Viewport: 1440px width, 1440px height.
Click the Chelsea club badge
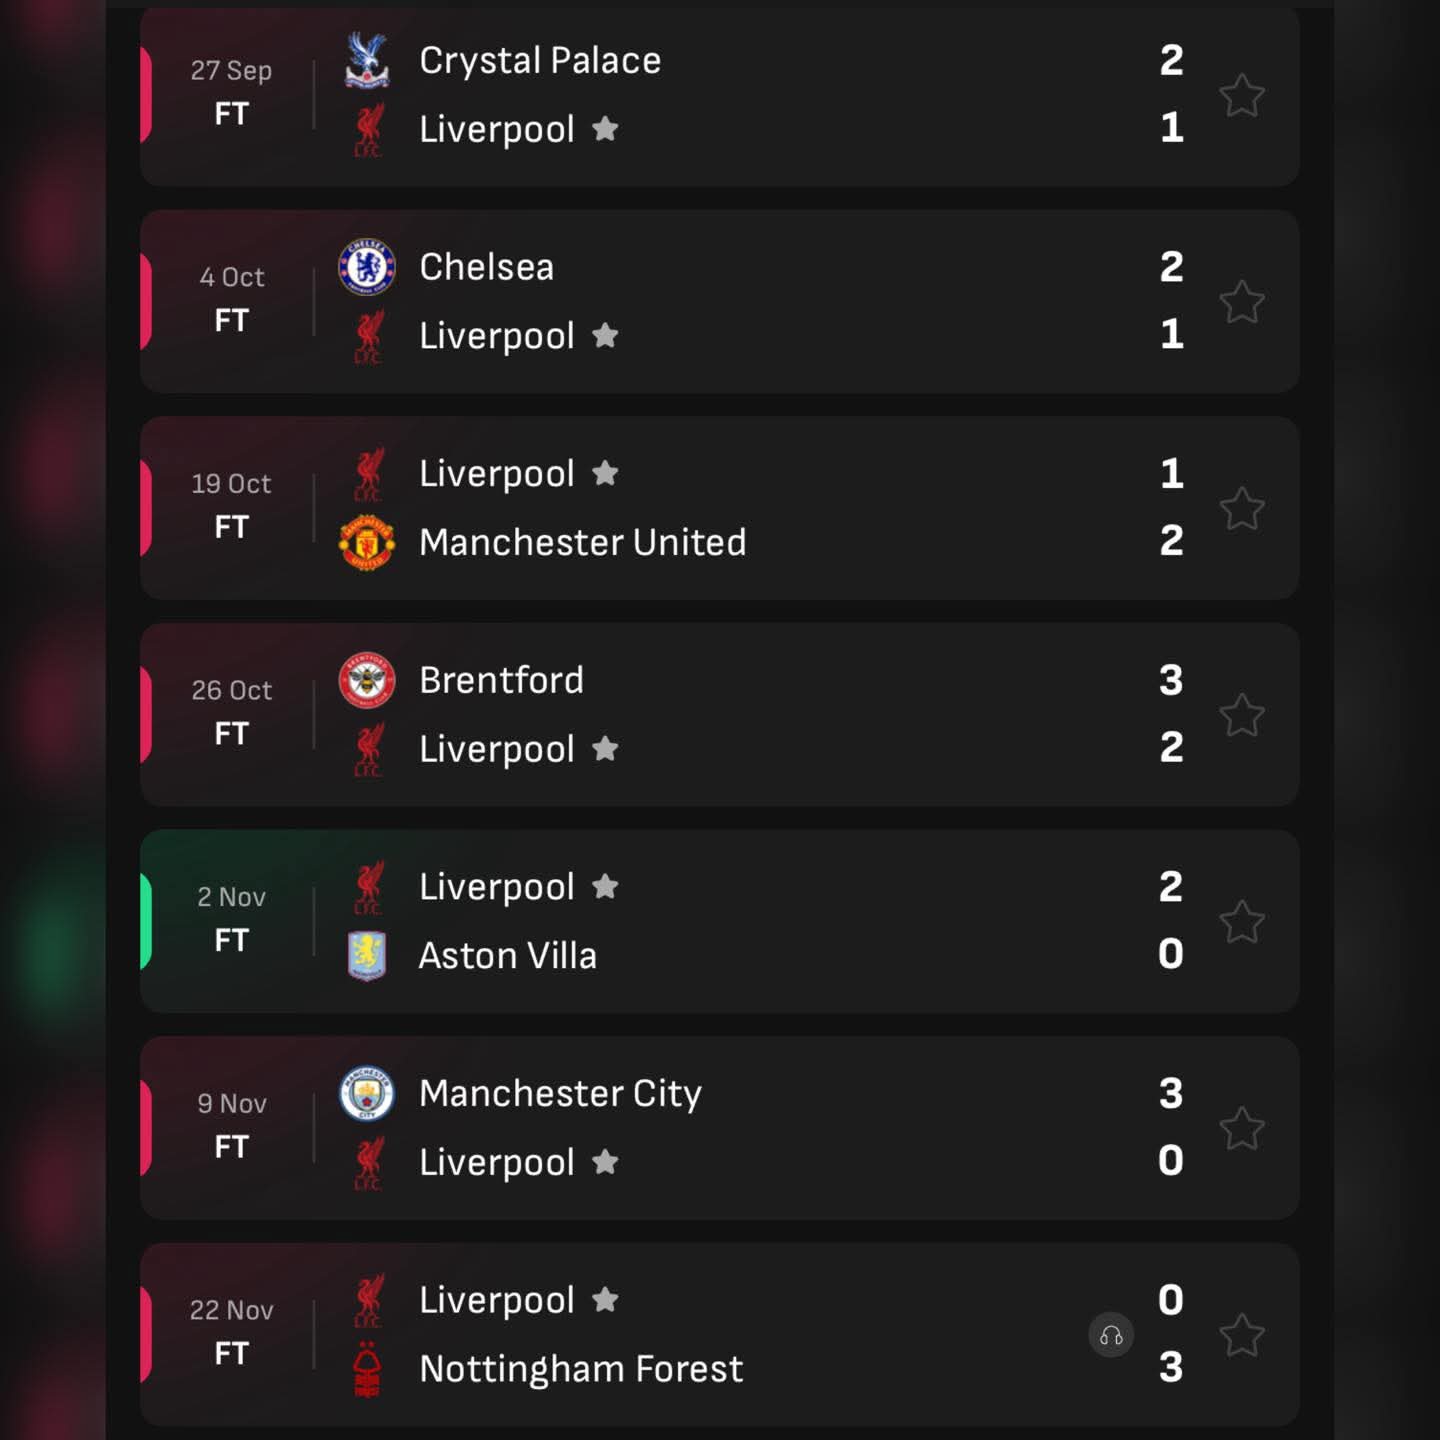click(x=367, y=267)
